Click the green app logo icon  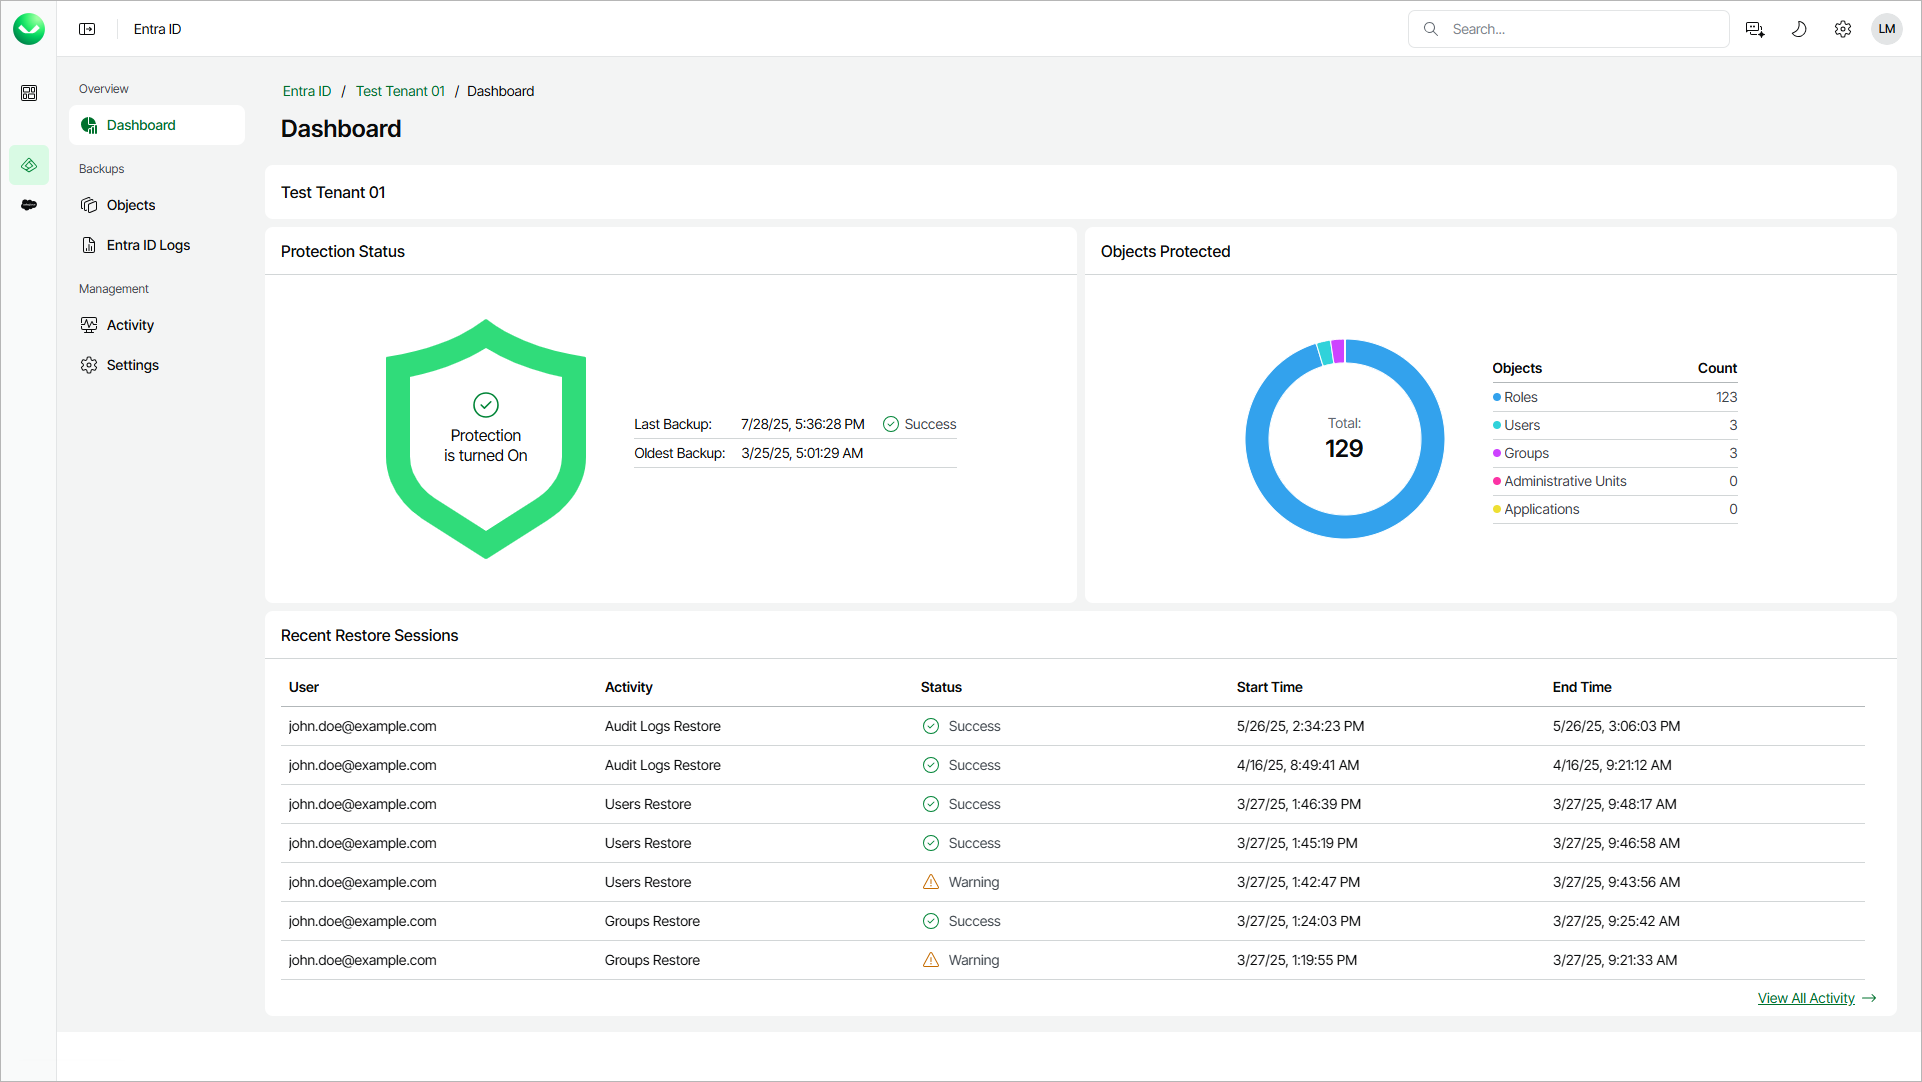point(29,29)
